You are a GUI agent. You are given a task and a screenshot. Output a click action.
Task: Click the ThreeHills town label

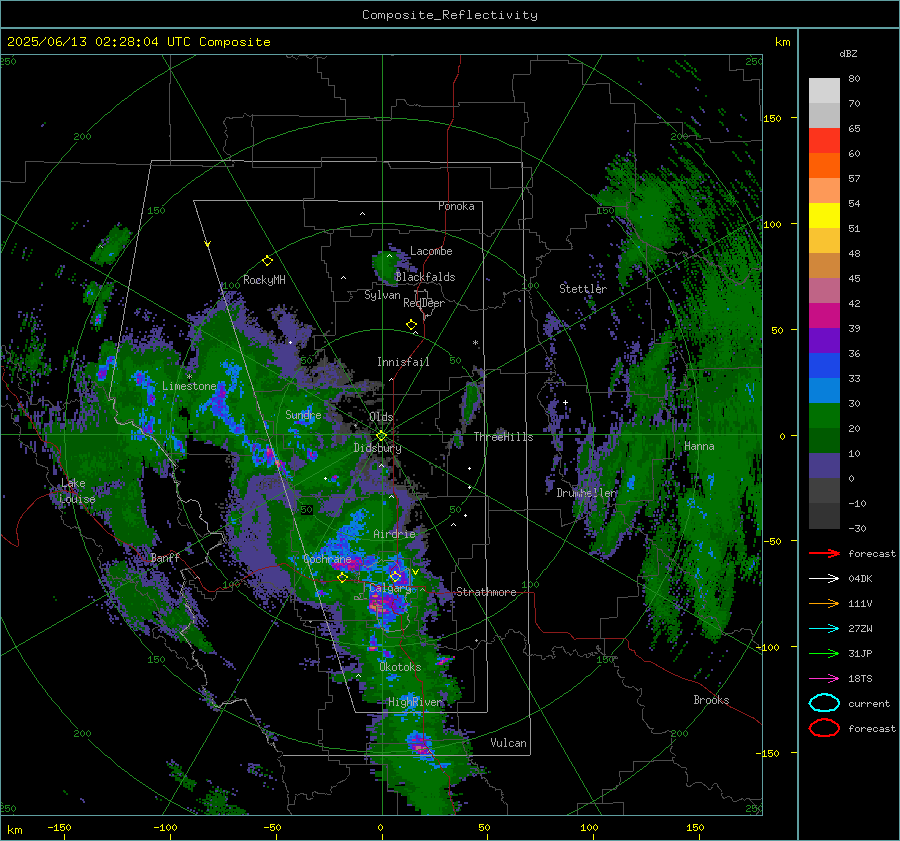click(503, 437)
